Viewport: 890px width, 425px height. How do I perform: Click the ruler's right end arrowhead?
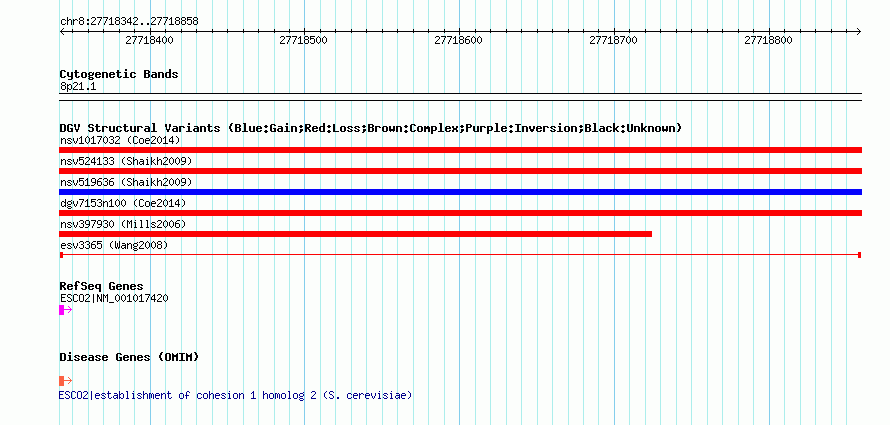point(859,31)
